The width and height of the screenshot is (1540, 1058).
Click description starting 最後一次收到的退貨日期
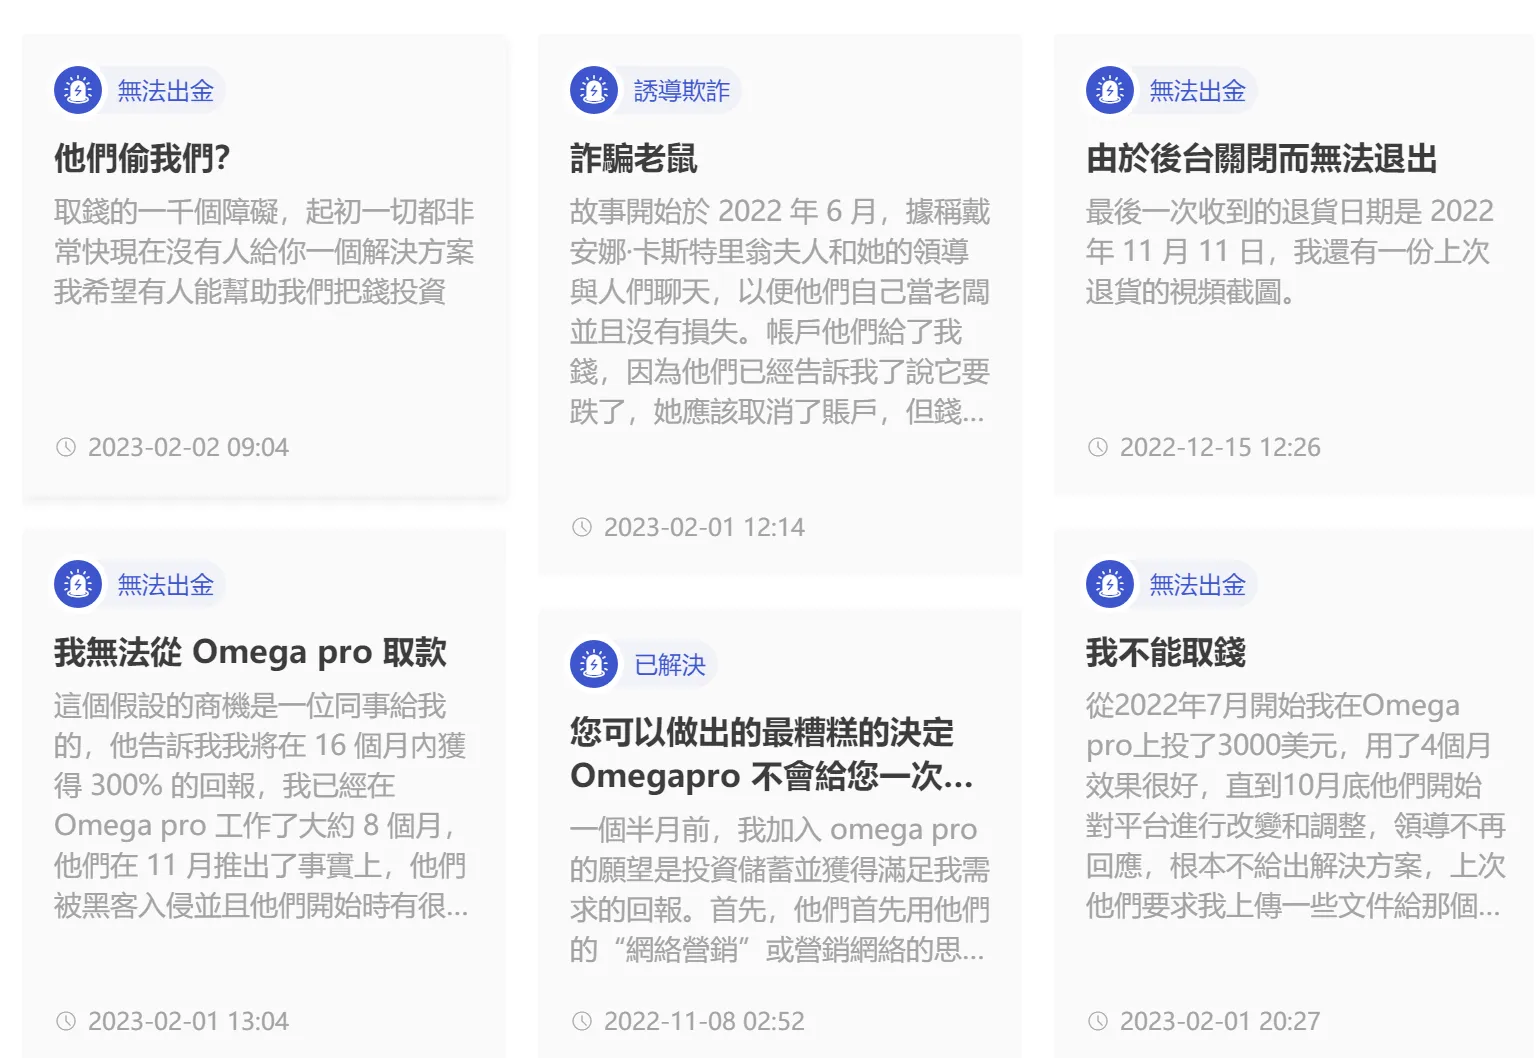1290,251
